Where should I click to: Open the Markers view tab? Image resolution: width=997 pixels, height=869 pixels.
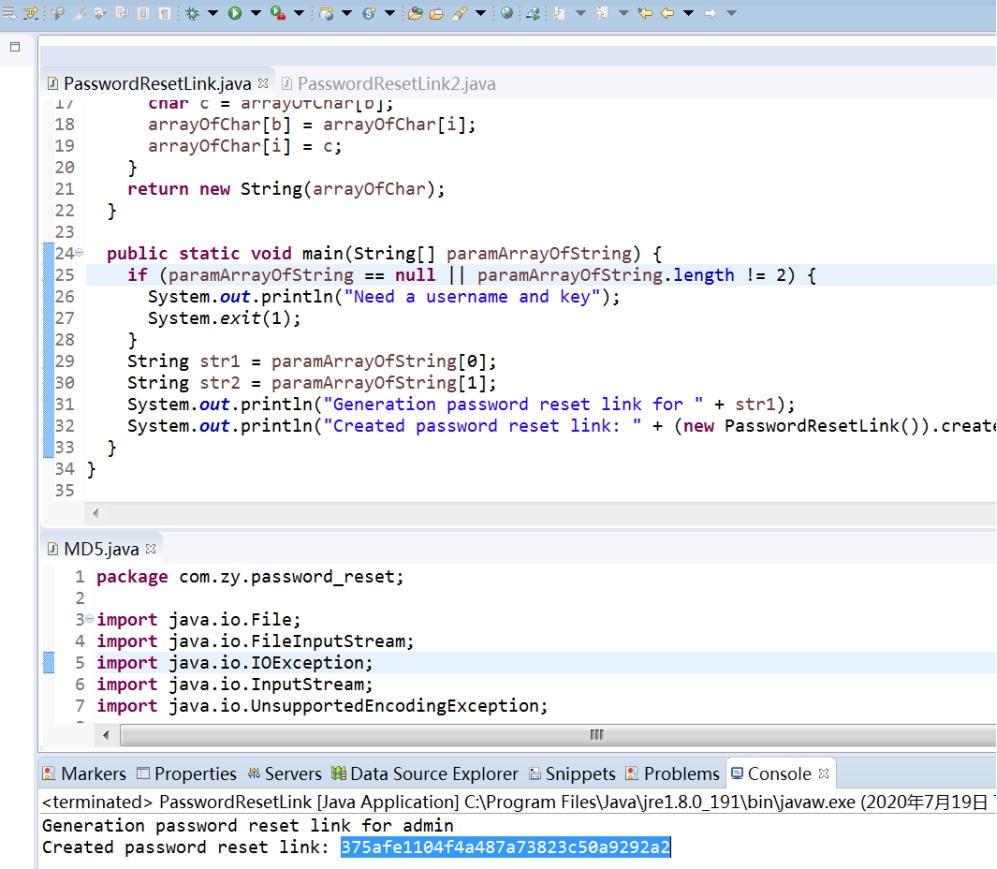84,774
